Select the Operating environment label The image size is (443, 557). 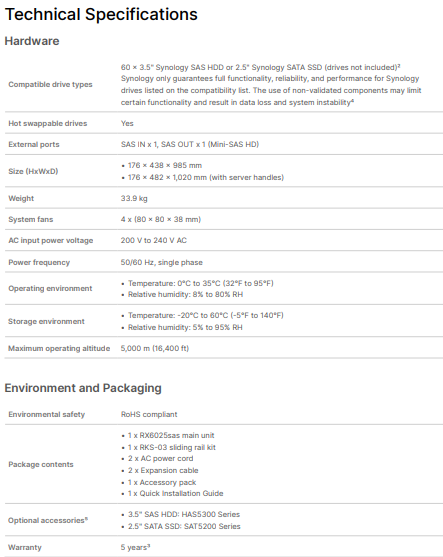click(x=50, y=288)
